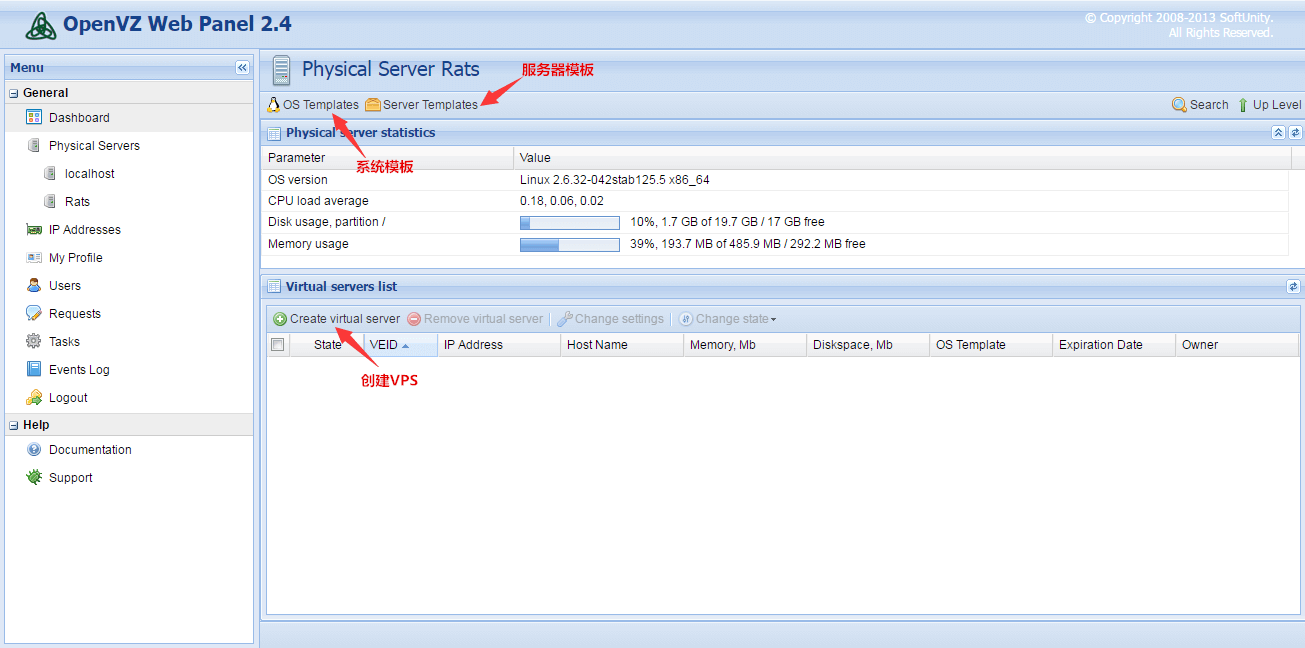This screenshot has height=648, width=1305.
Task: Click the OS Templates penguin icon
Action: click(274, 105)
